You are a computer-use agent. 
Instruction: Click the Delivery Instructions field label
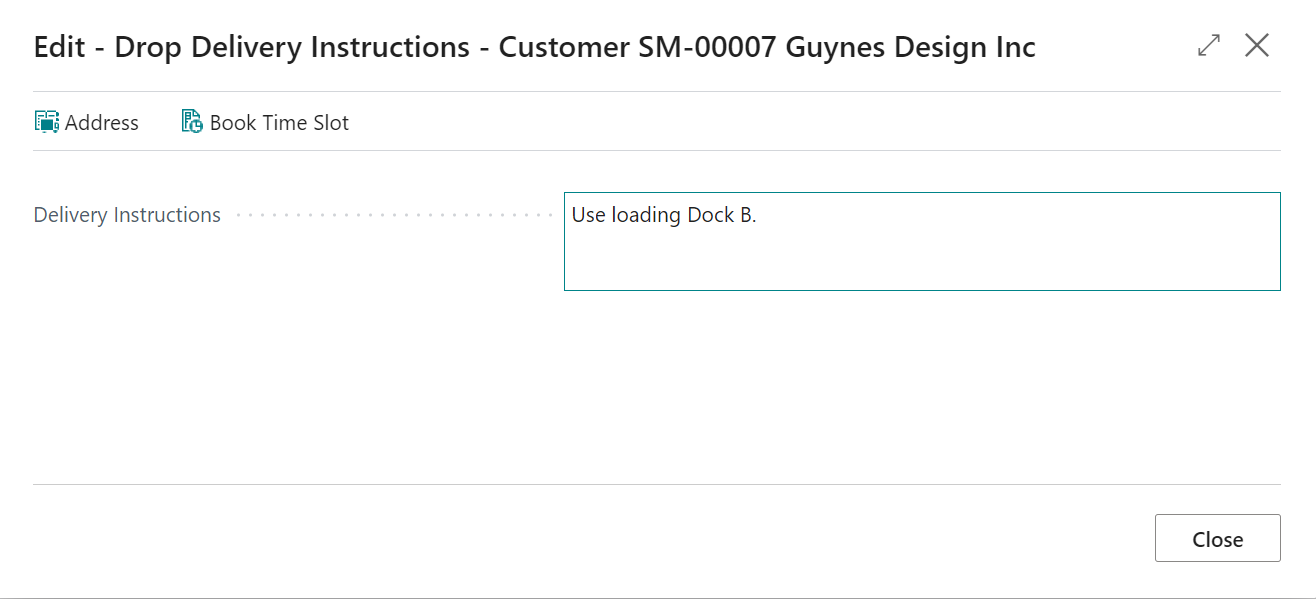[127, 215]
